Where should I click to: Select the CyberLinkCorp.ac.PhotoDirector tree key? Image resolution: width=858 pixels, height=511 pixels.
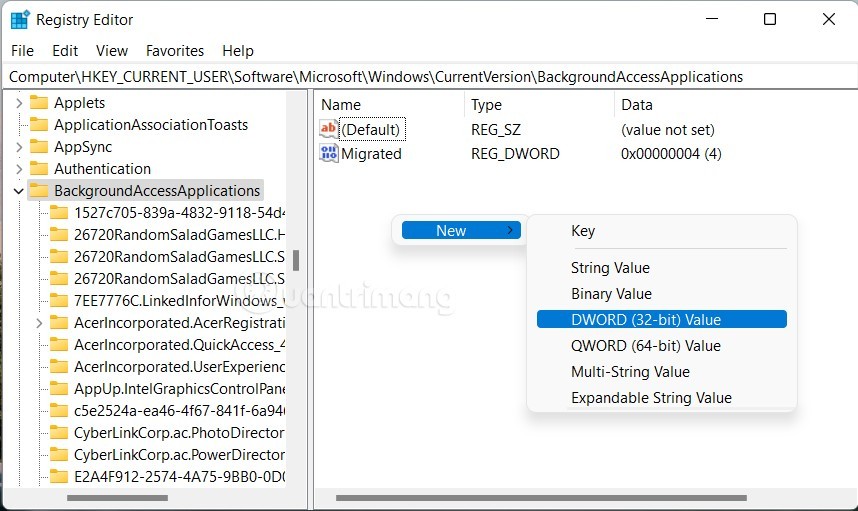[179, 432]
